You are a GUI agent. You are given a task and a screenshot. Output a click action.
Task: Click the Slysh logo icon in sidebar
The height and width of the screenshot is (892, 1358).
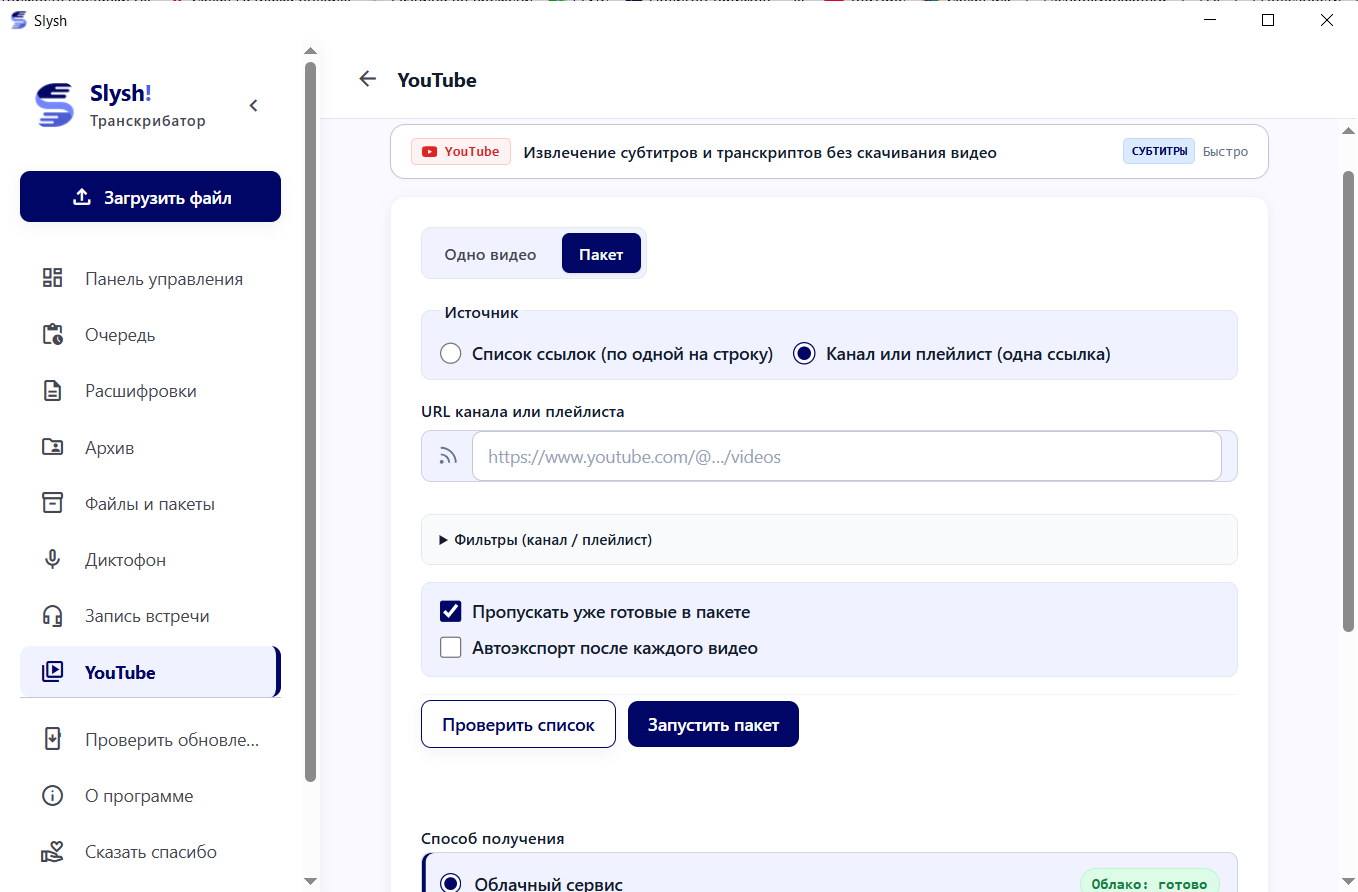(54, 105)
